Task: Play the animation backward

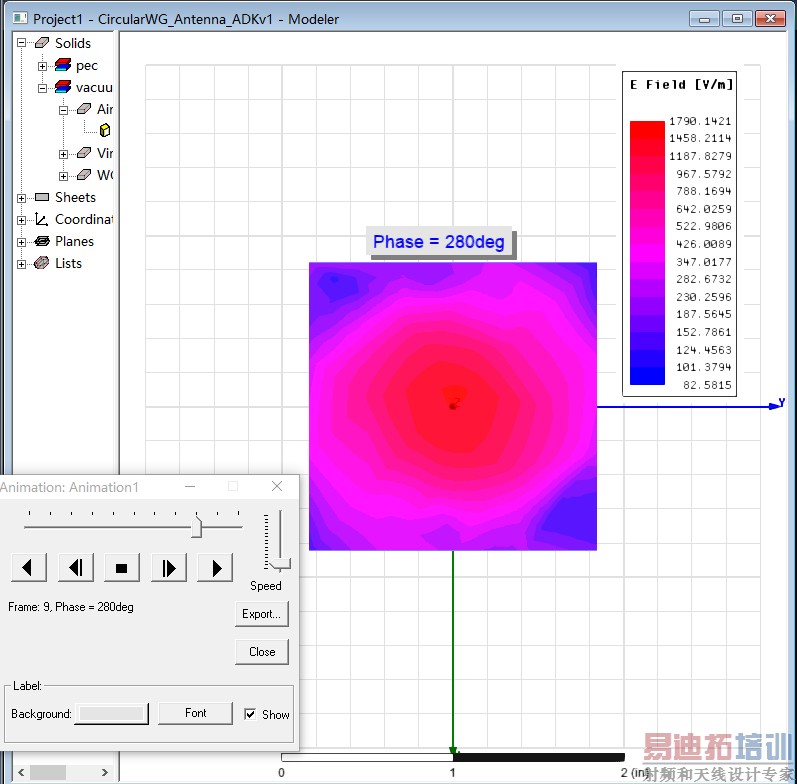Action: tap(28, 568)
